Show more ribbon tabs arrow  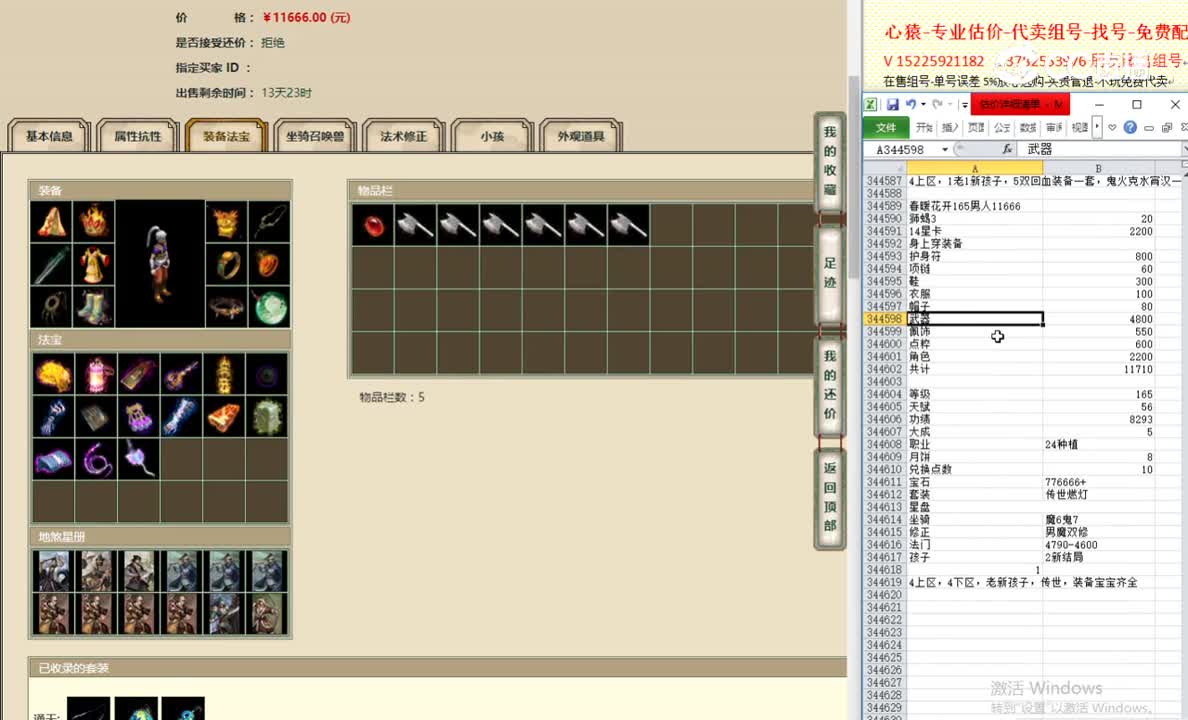pyautogui.click(x=1096, y=127)
